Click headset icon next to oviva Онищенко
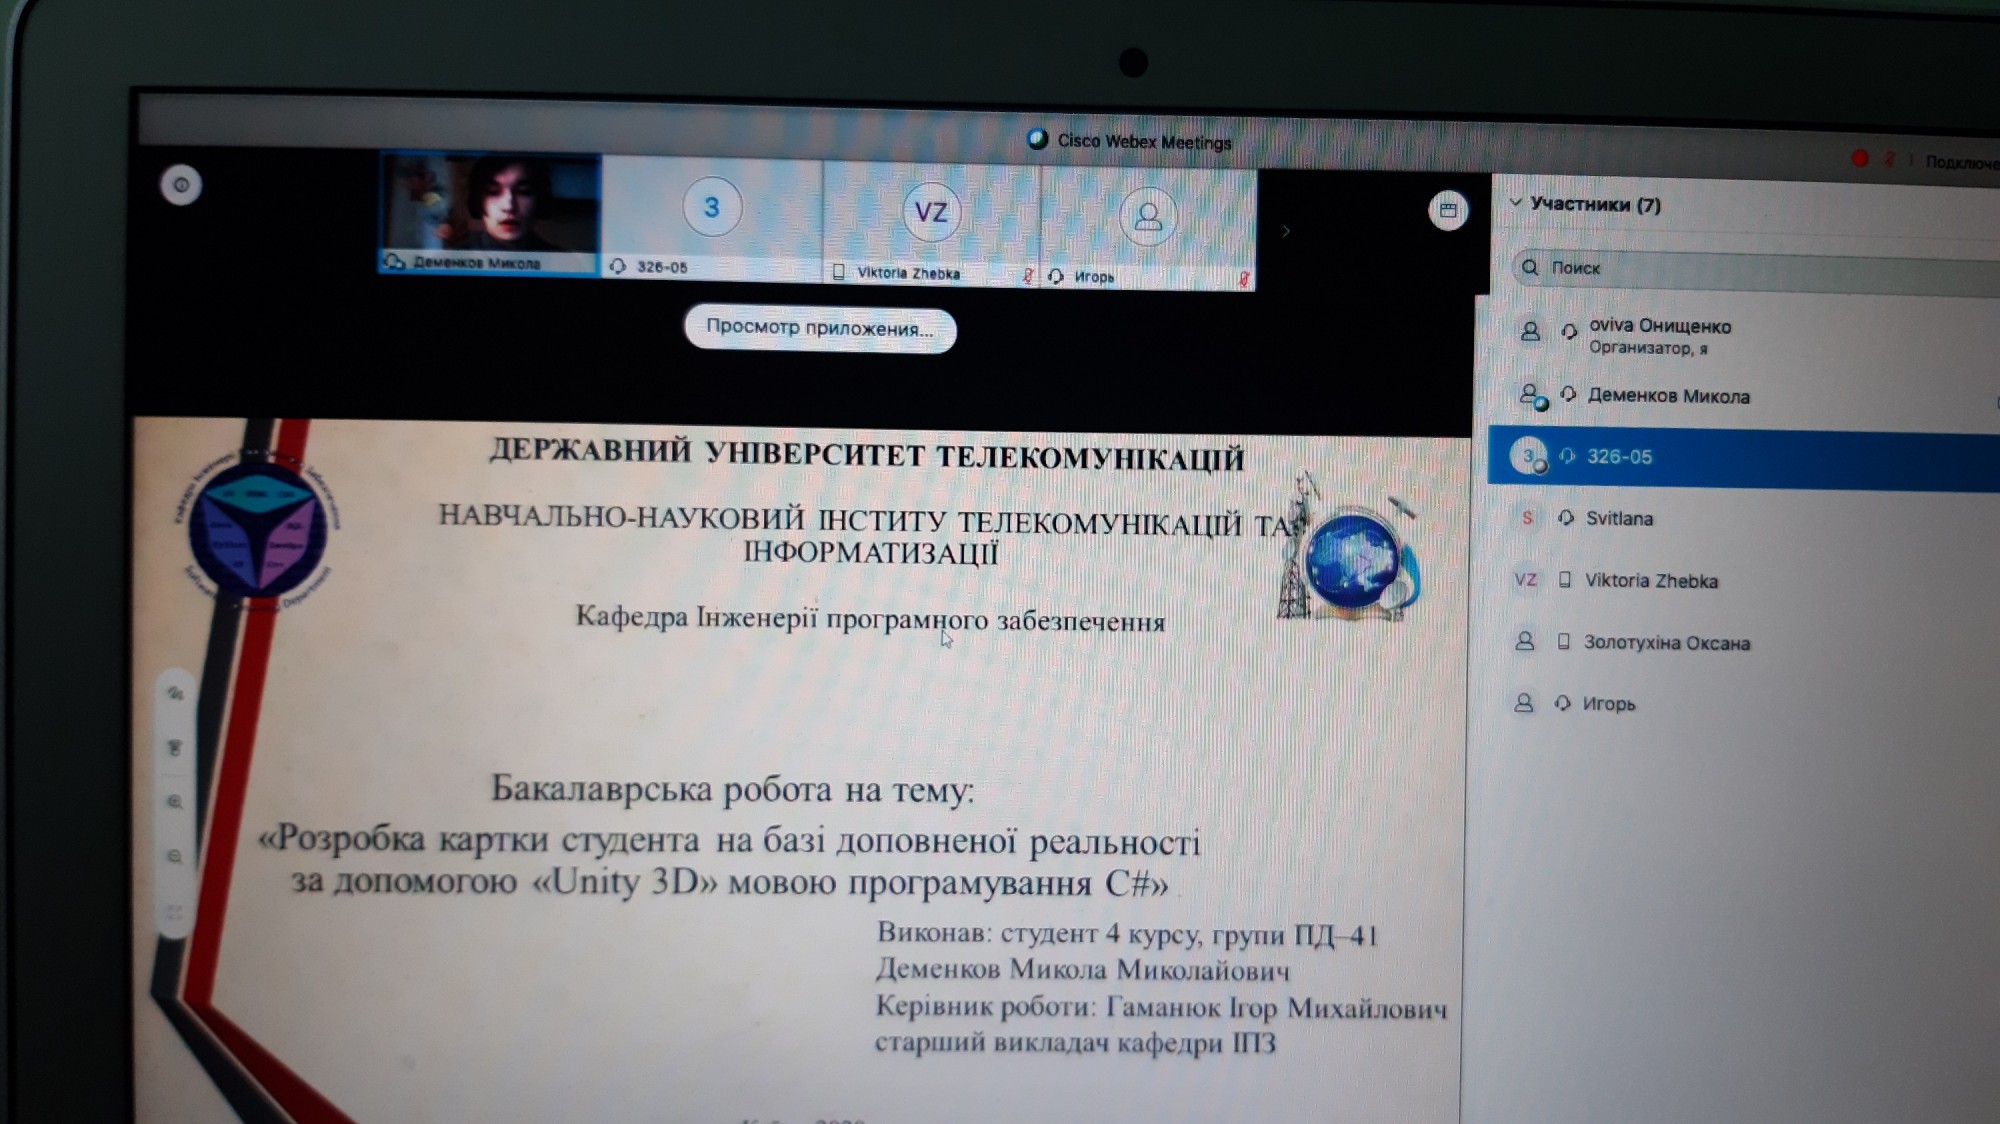The height and width of the screenshot is (1124, 2000). [x=1569, y=331]
